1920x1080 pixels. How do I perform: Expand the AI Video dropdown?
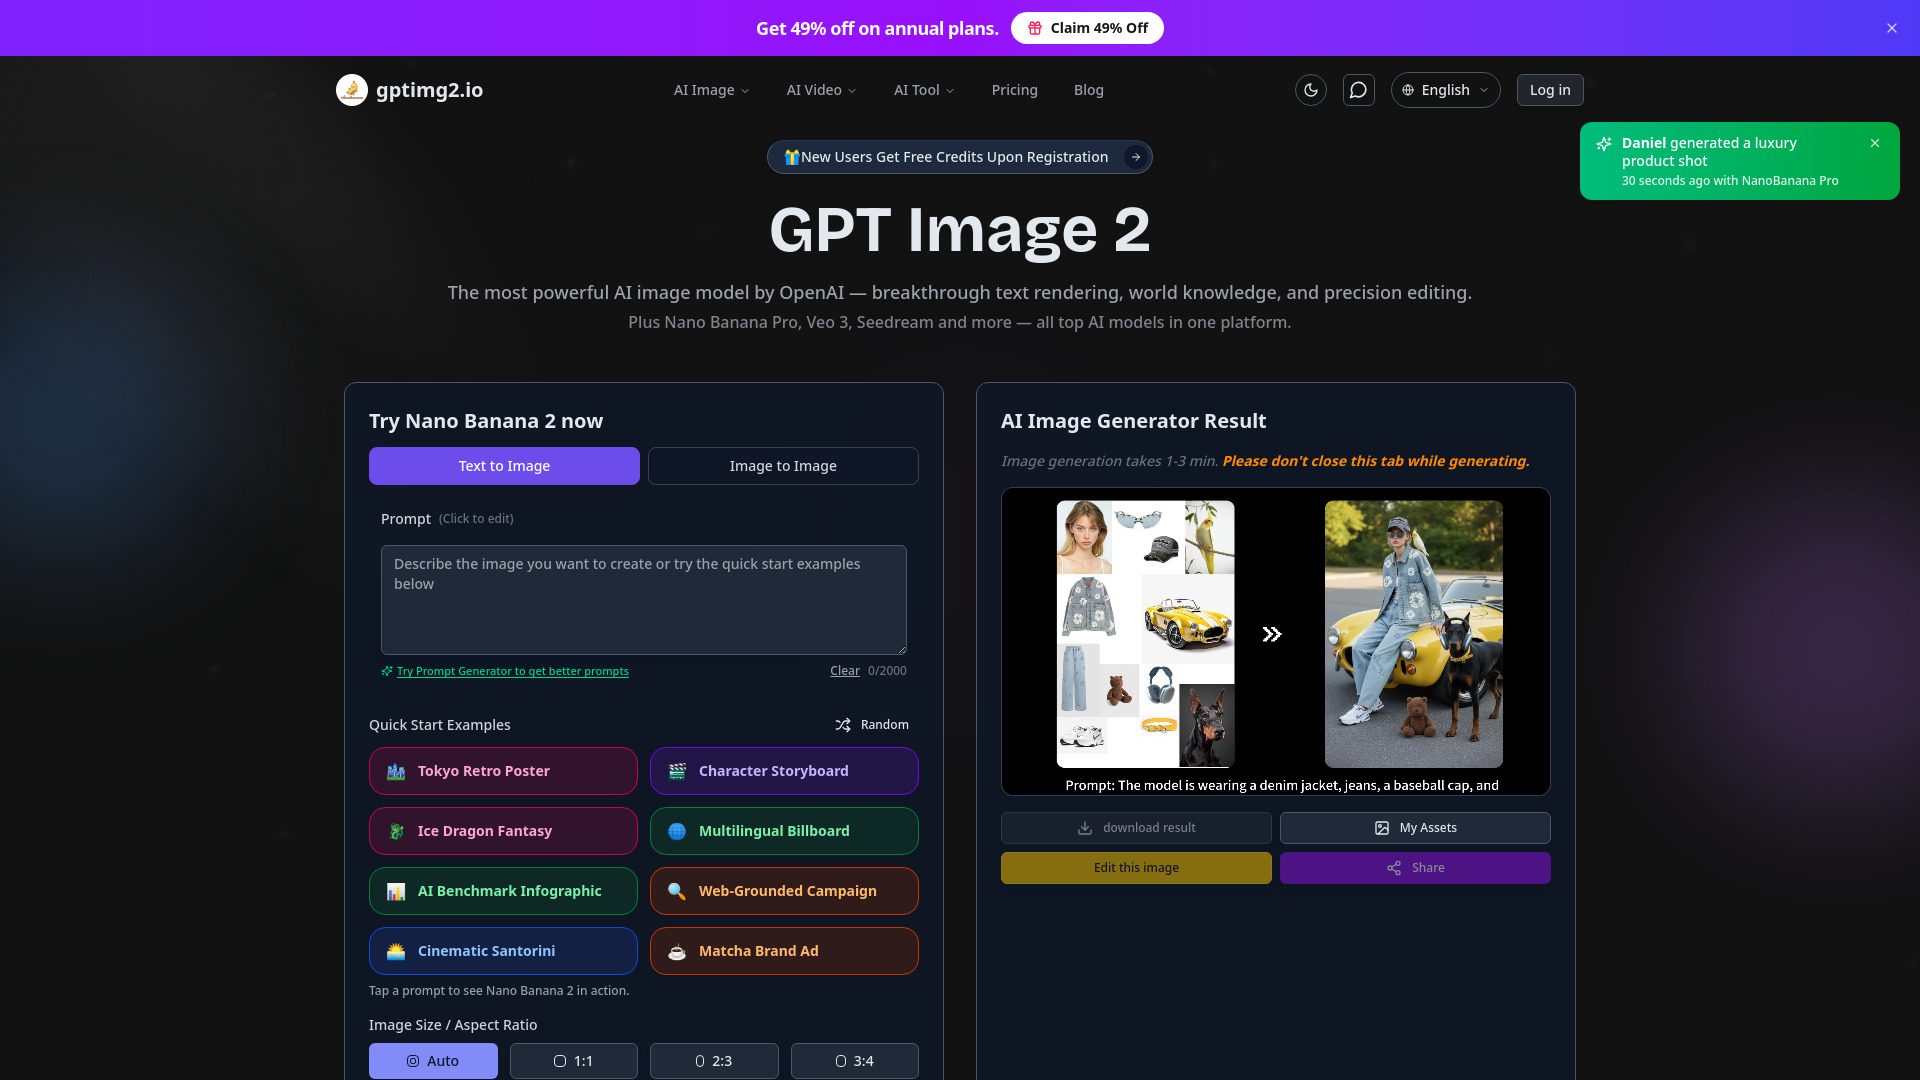point(820,90)
